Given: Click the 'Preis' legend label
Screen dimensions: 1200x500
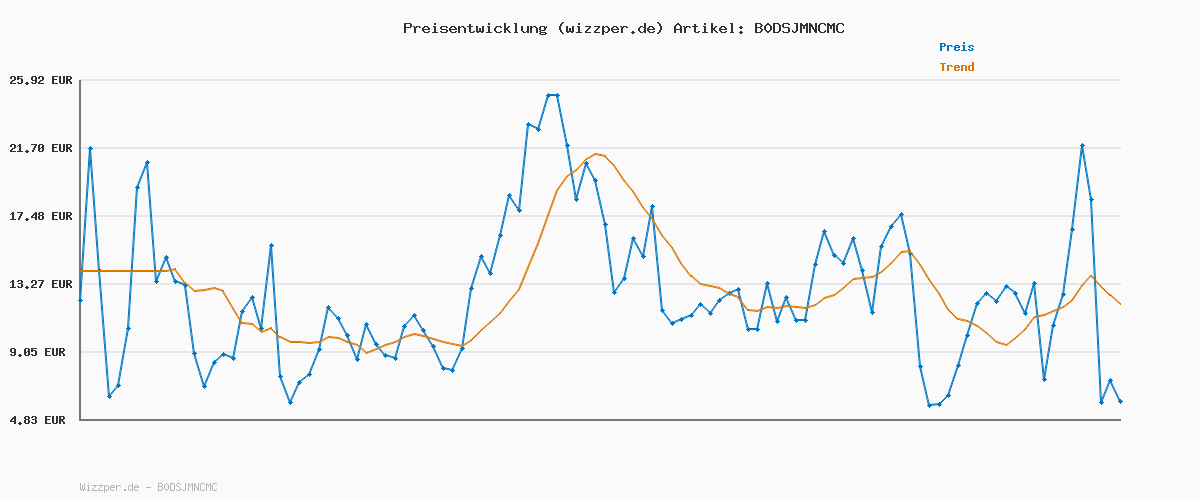Looking at the screenshot, I should point(956,47).
